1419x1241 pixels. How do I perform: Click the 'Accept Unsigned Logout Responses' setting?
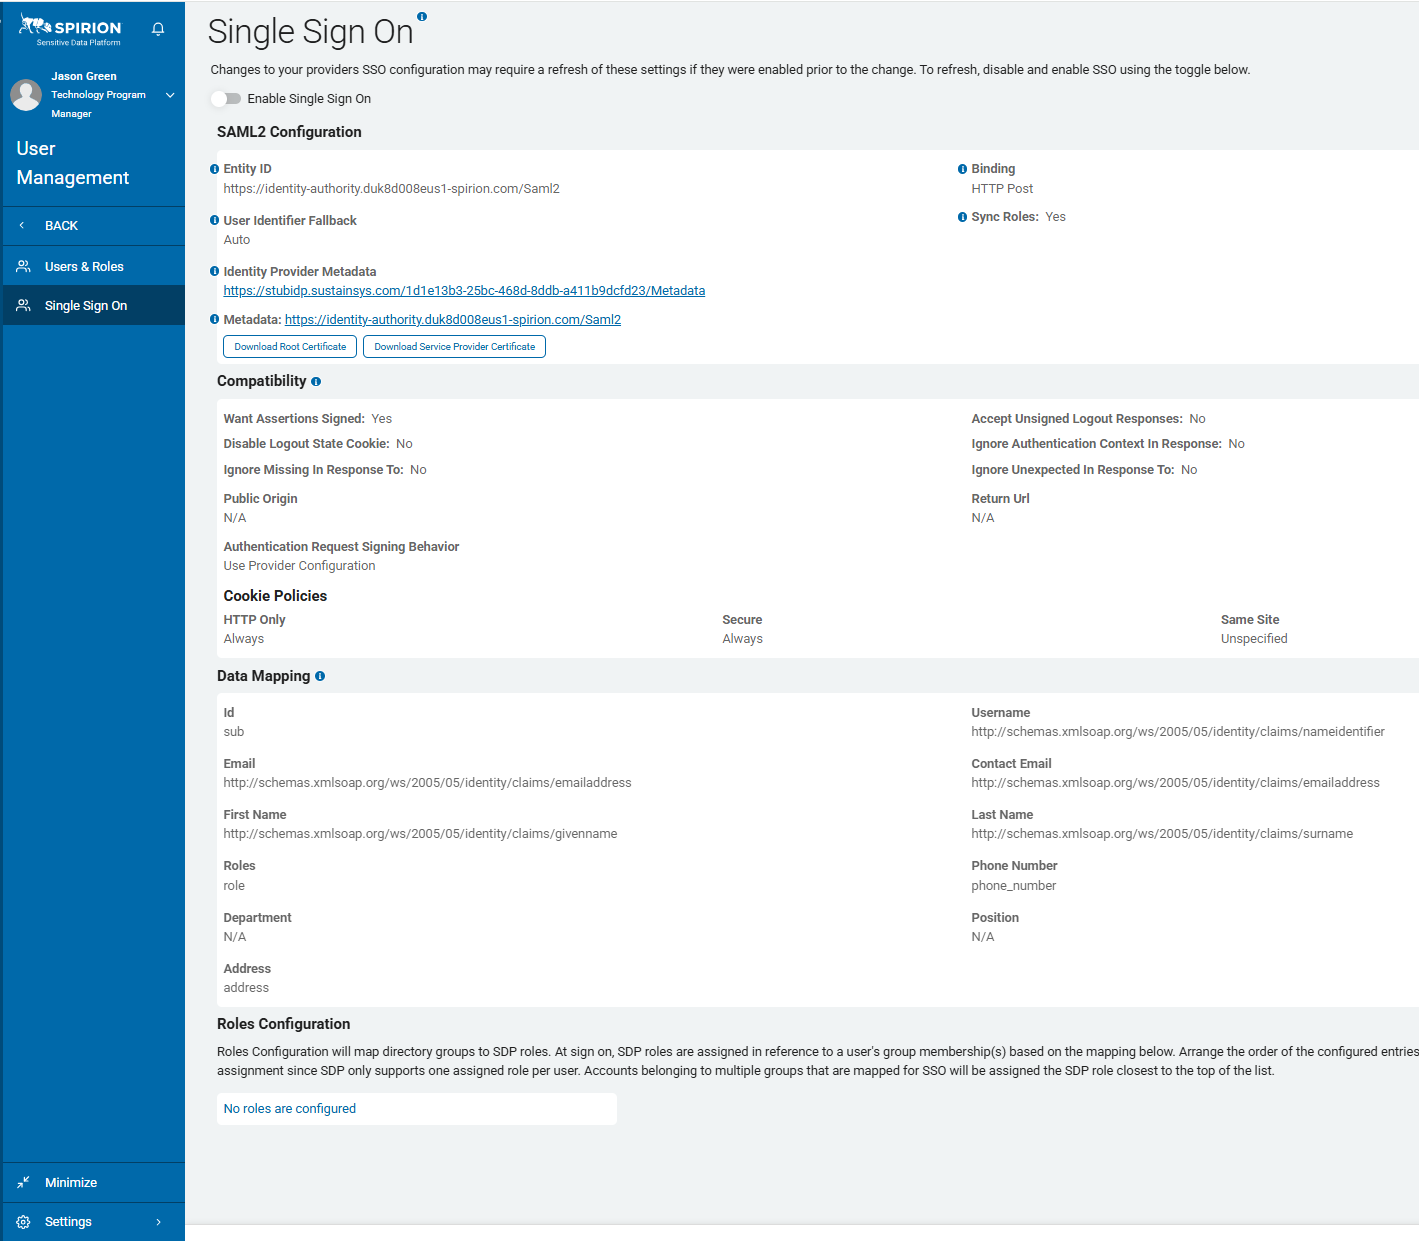(1088, 419)
